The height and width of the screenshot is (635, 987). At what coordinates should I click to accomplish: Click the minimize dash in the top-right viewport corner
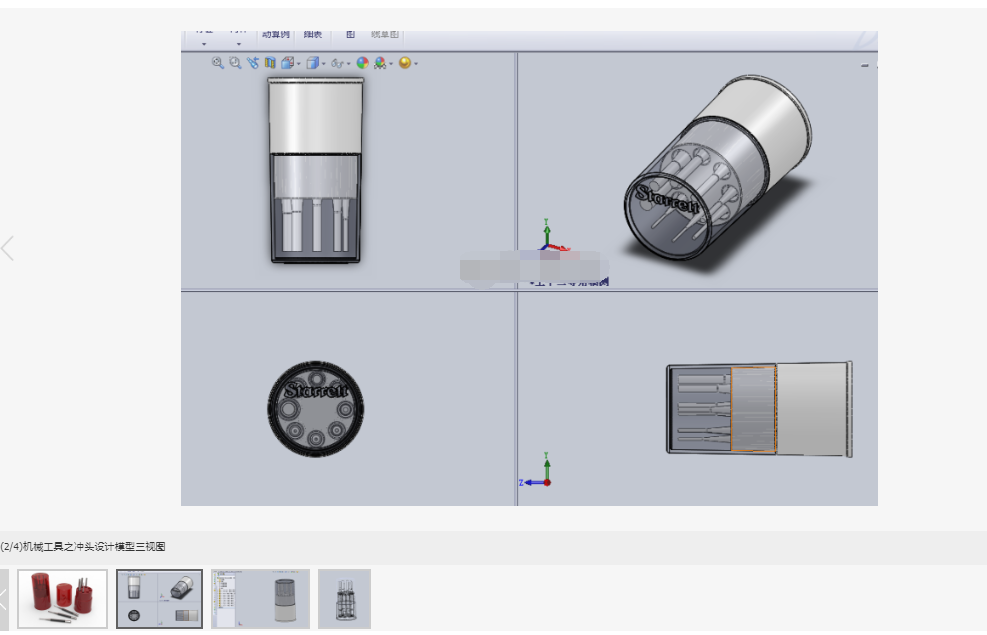click(x=865, y=65)
